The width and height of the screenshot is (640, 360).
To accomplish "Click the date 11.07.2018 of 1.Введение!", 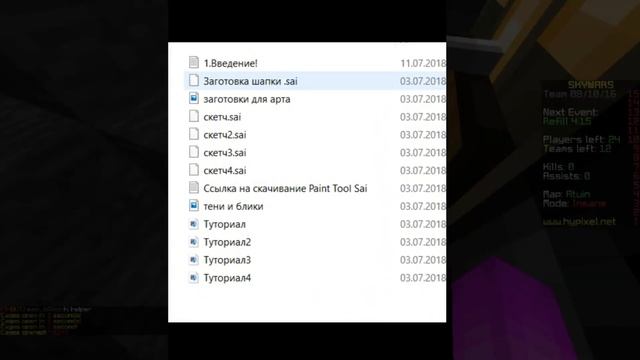I will click(x=423, y=63).
